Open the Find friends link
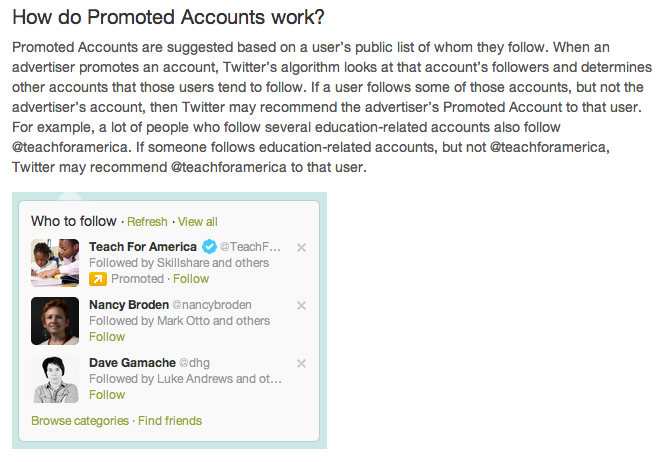 click(170, 421)
